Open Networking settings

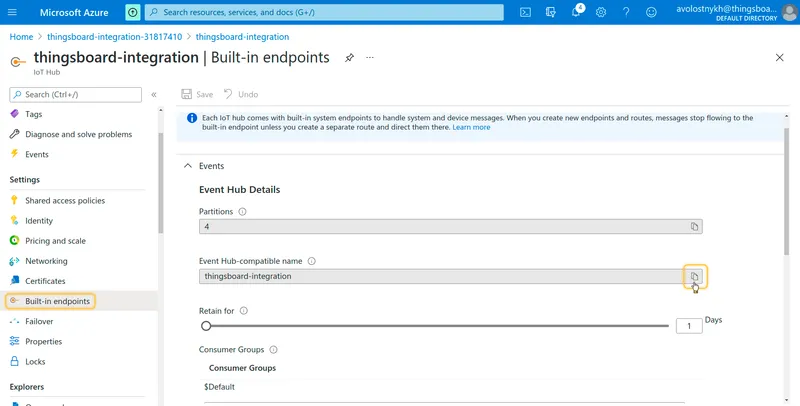click(x=46, y=261)
